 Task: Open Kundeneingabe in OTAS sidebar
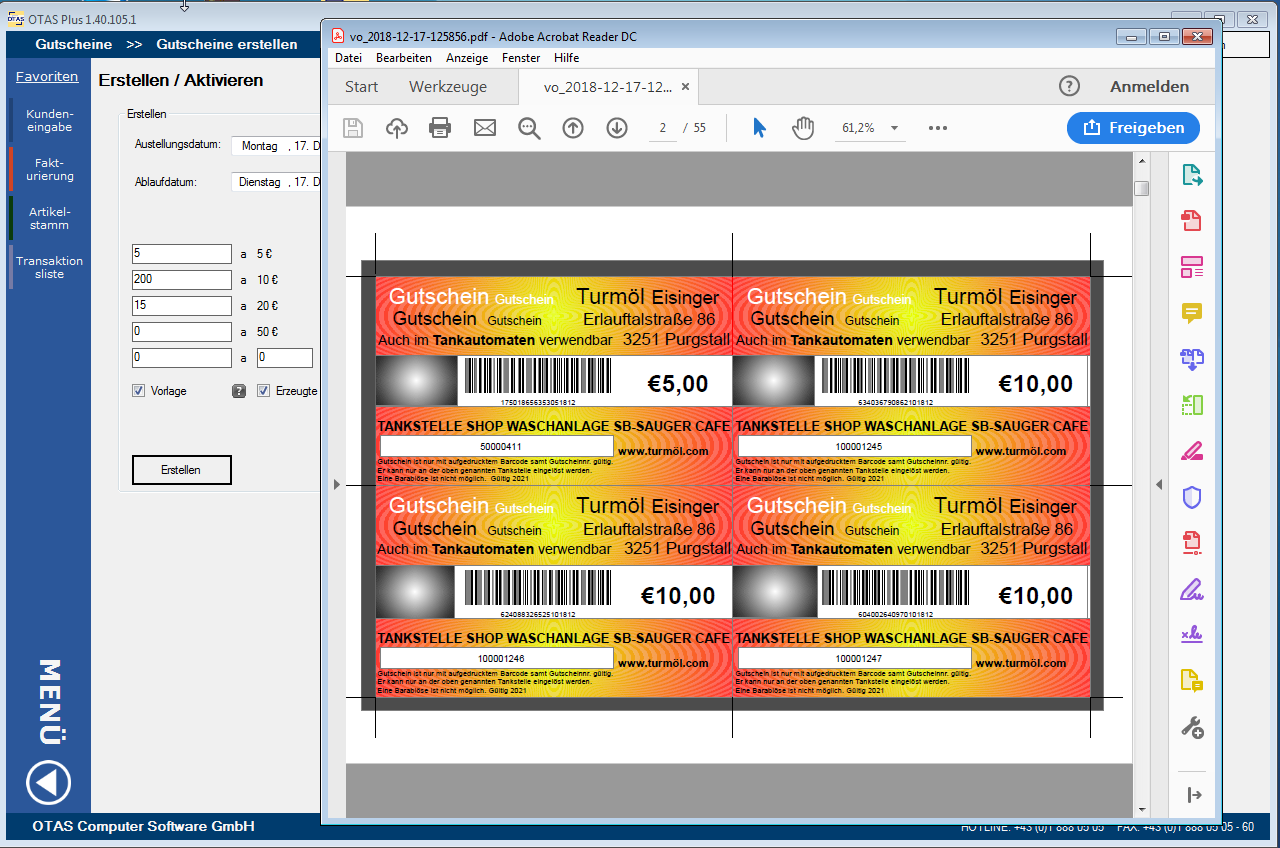49,120
